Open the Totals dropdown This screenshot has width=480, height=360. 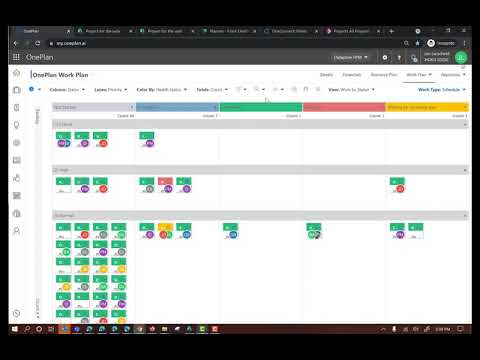click(x=212, y=90)
